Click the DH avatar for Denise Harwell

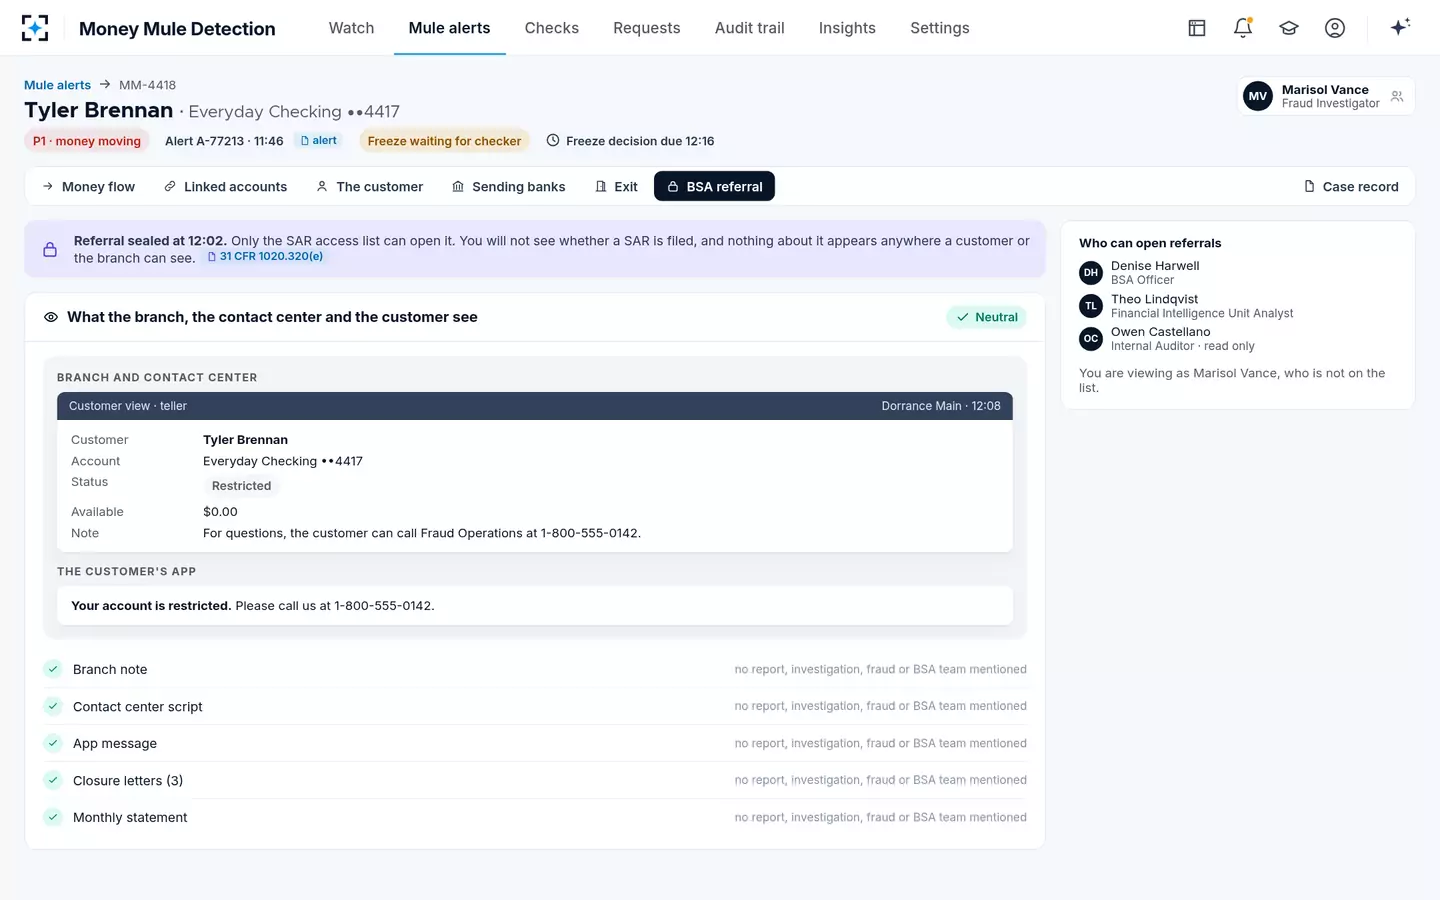pyautogui.click(x=1091, y=273)
